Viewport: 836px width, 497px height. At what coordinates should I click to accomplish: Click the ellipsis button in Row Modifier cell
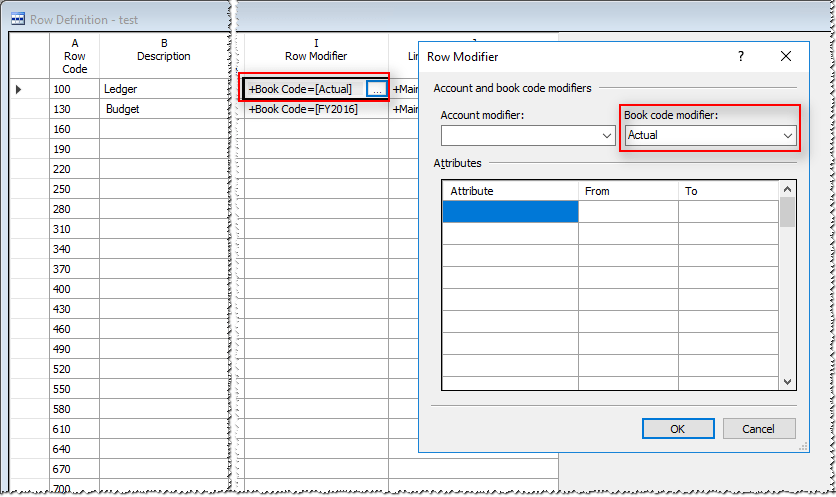click(375, 89)
